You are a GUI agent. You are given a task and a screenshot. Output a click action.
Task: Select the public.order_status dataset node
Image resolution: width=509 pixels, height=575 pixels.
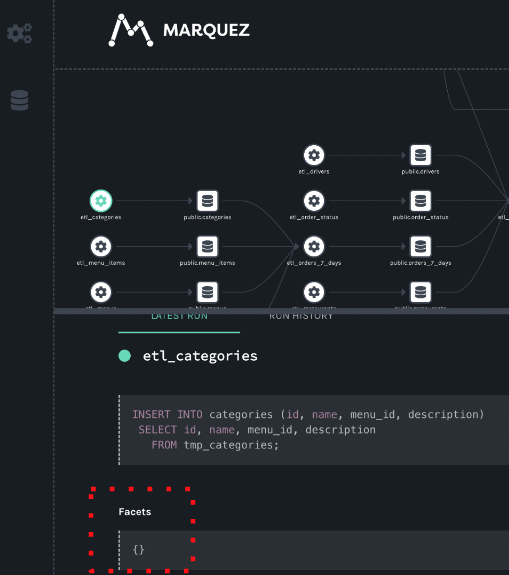click(x=420, y=201)
